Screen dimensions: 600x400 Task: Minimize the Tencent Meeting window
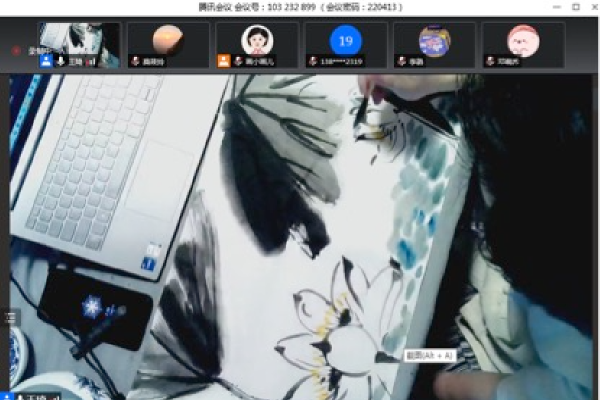coord(557,7)
